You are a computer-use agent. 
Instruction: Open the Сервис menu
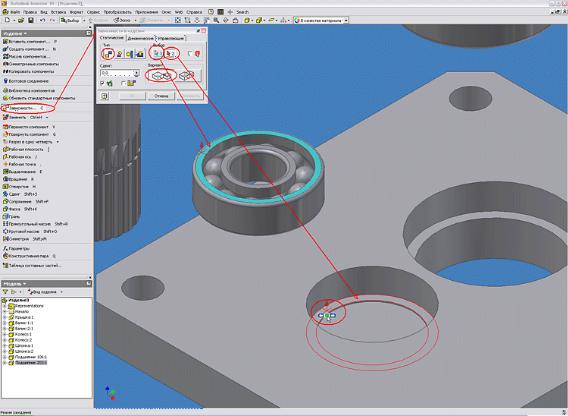93,12
